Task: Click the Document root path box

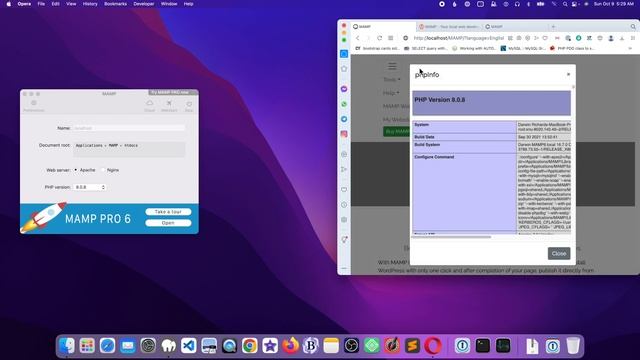Action: pyautogui.click(x=129, y=149)
